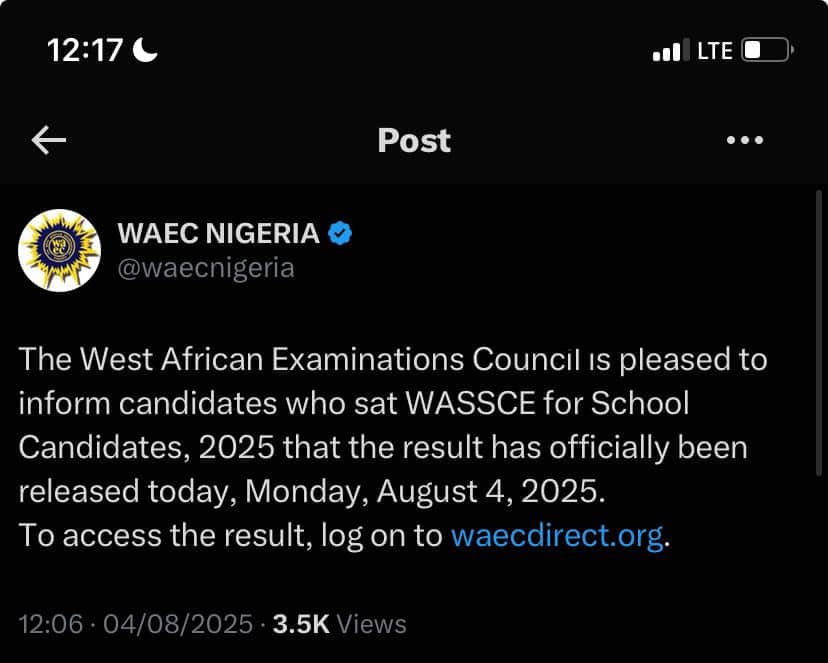Tap the 04/08/2025 post date
The image size is (828, 663).
click(178, 624)
